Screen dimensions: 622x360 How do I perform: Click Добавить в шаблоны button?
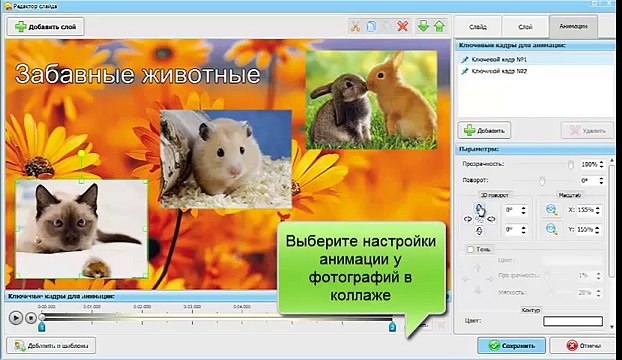[x=51, y=346]
